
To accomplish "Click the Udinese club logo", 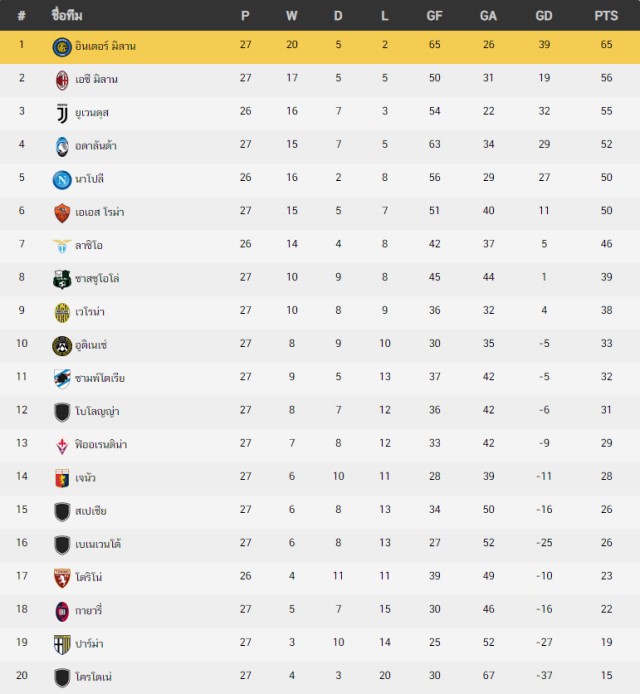I will (62, 346).
